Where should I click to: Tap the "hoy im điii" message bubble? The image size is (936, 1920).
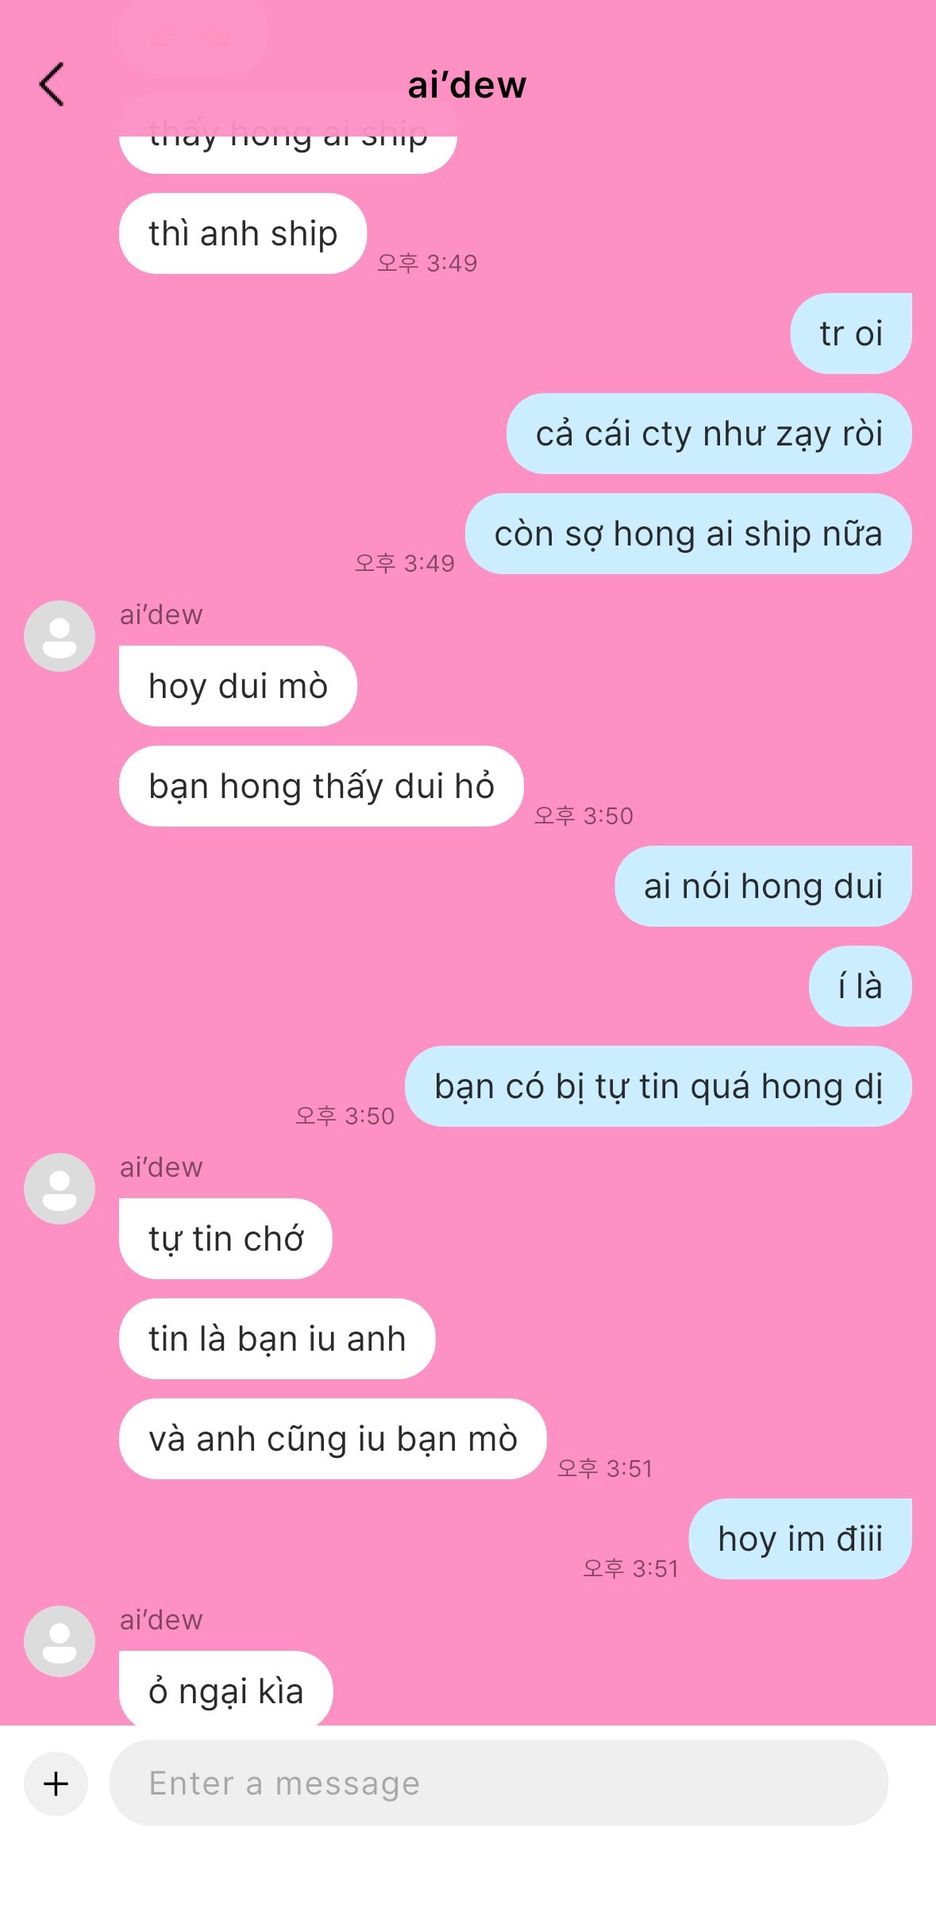800,1538
